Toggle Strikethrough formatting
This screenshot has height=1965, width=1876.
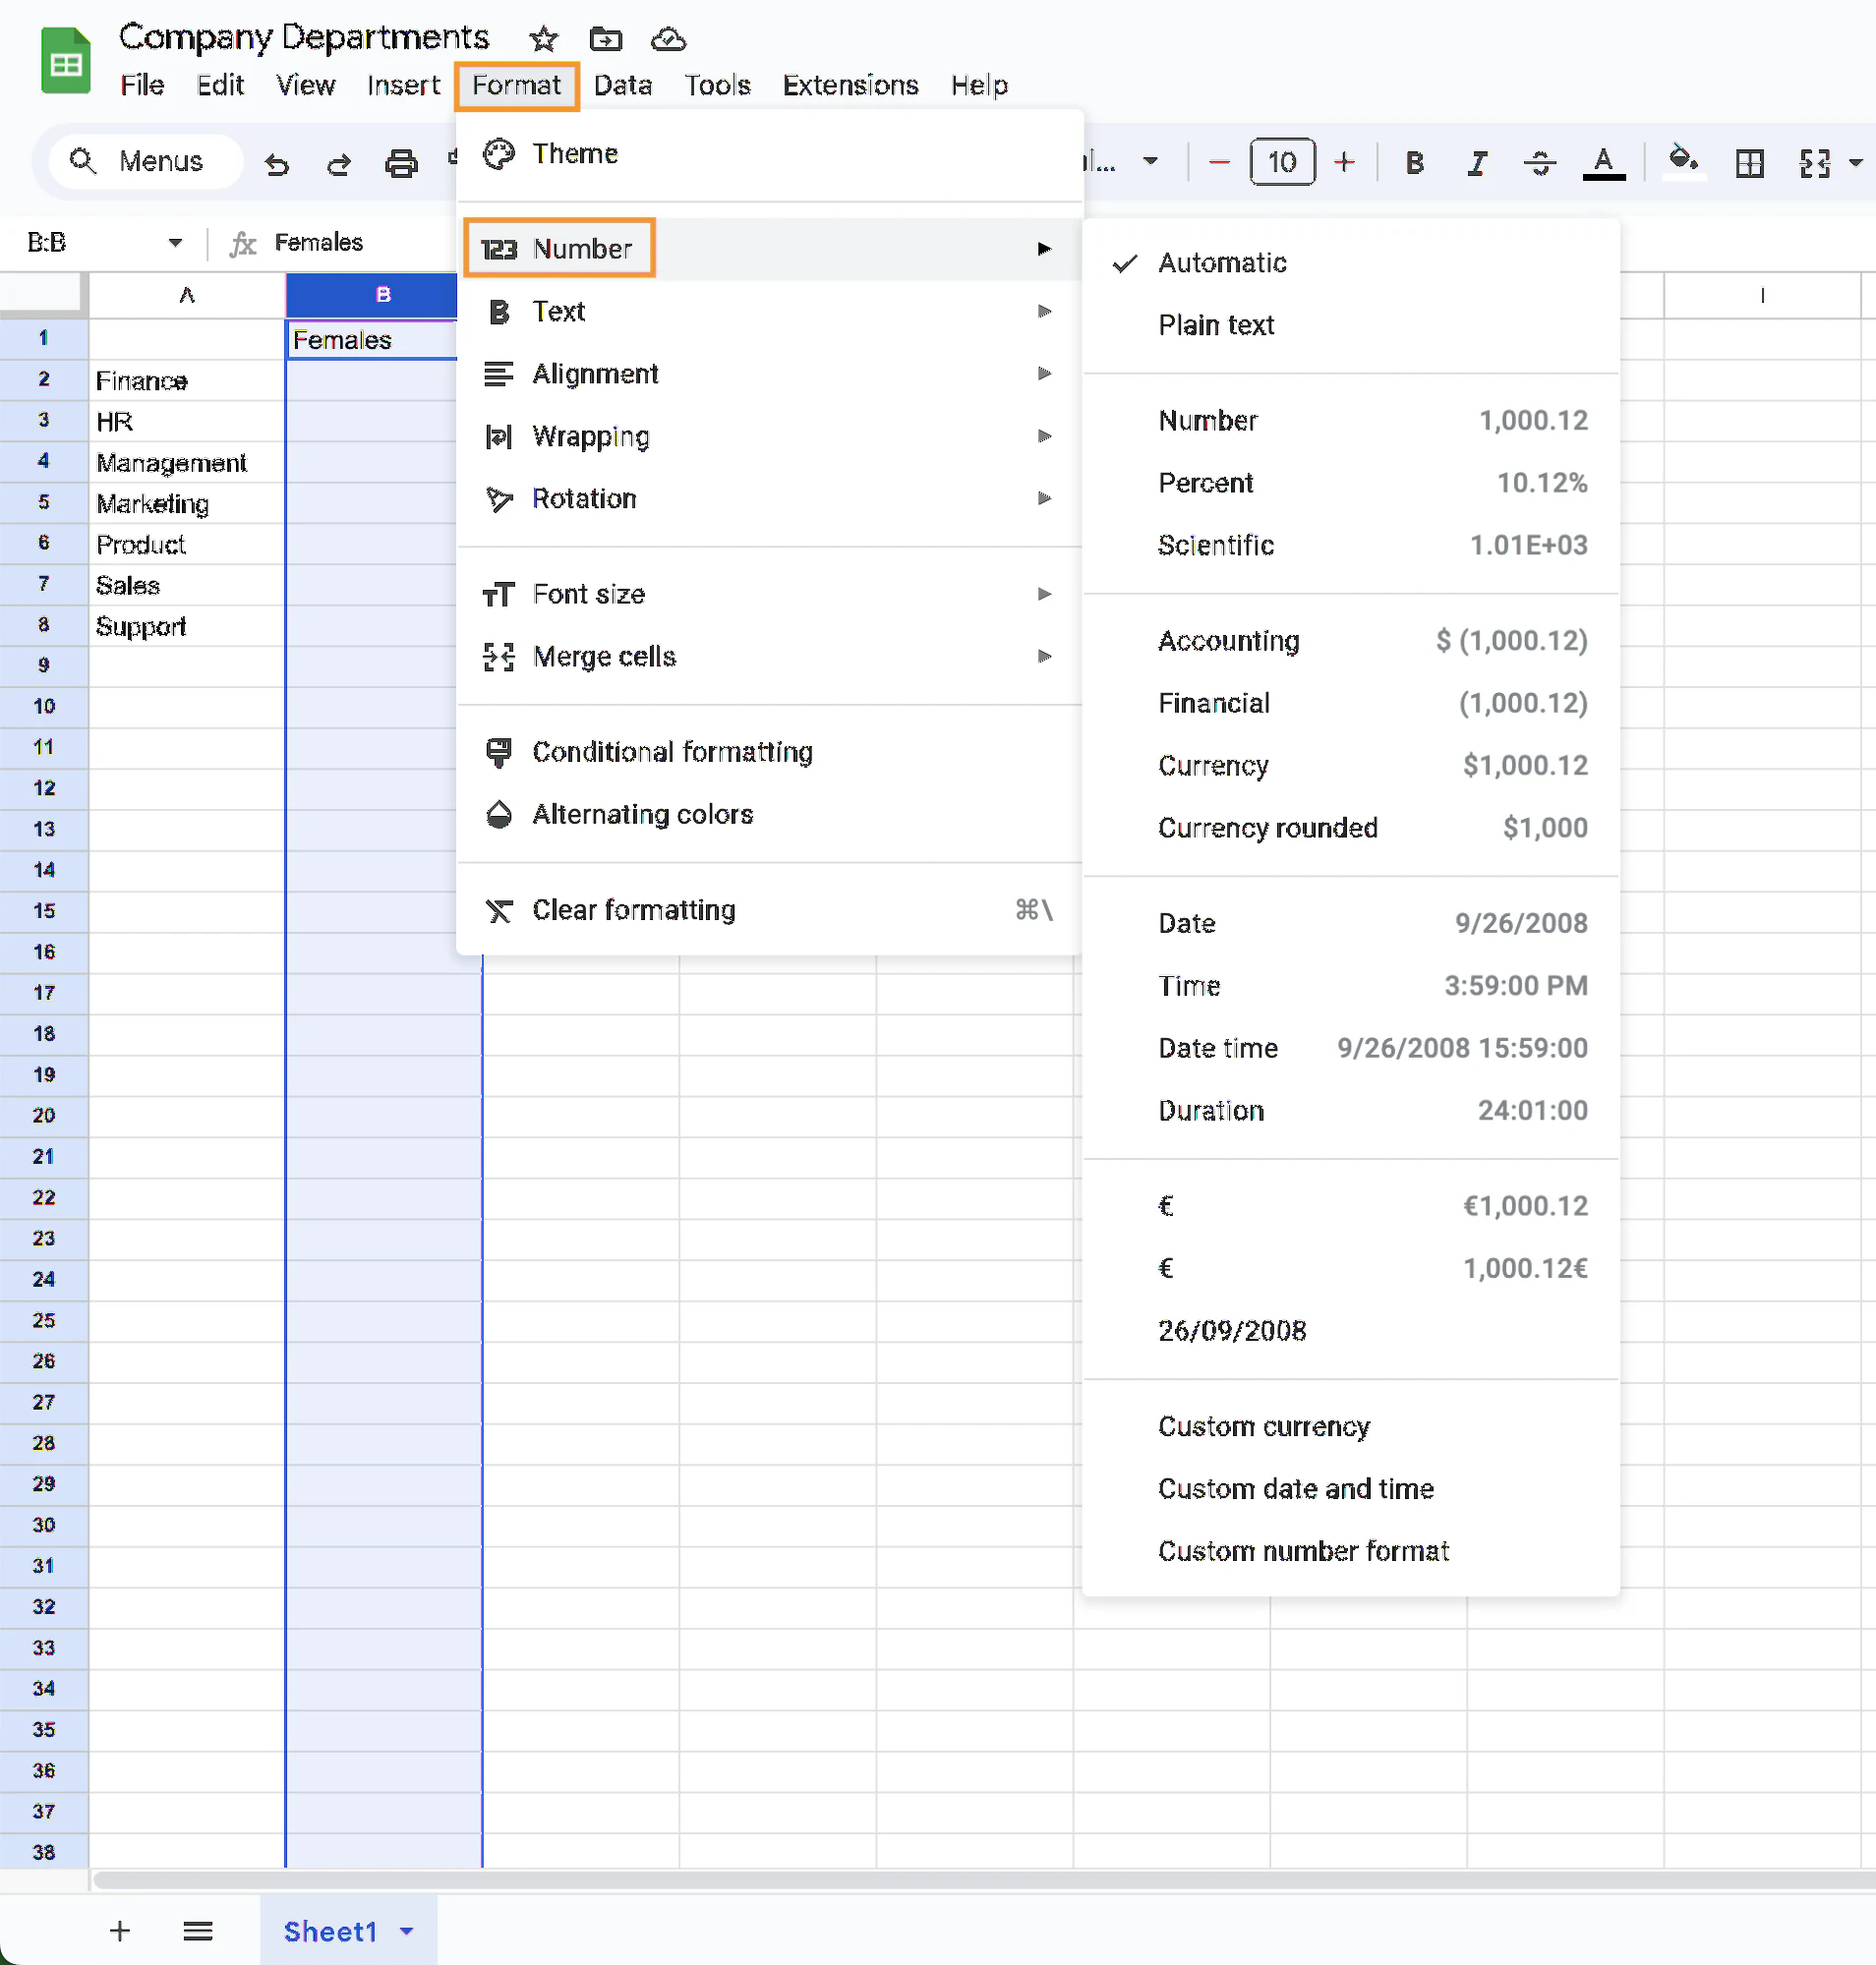pos(1540,162)
